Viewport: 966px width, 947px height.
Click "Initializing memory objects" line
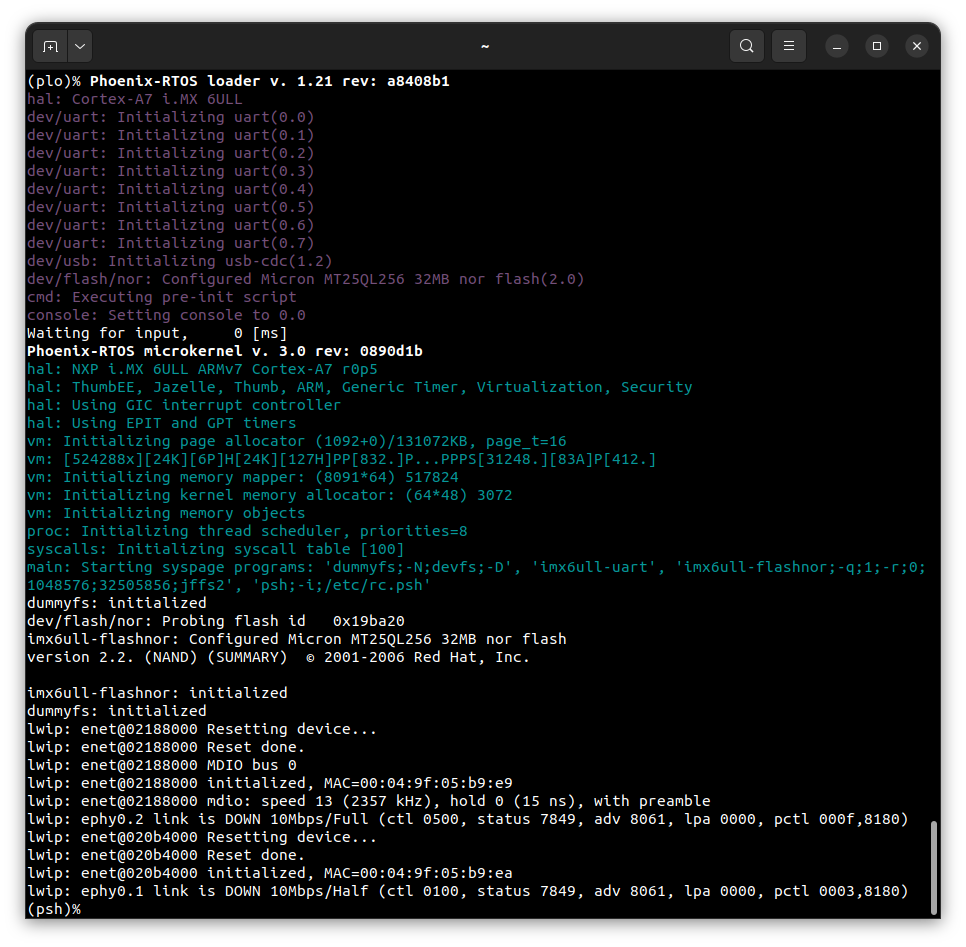(166, 513)
